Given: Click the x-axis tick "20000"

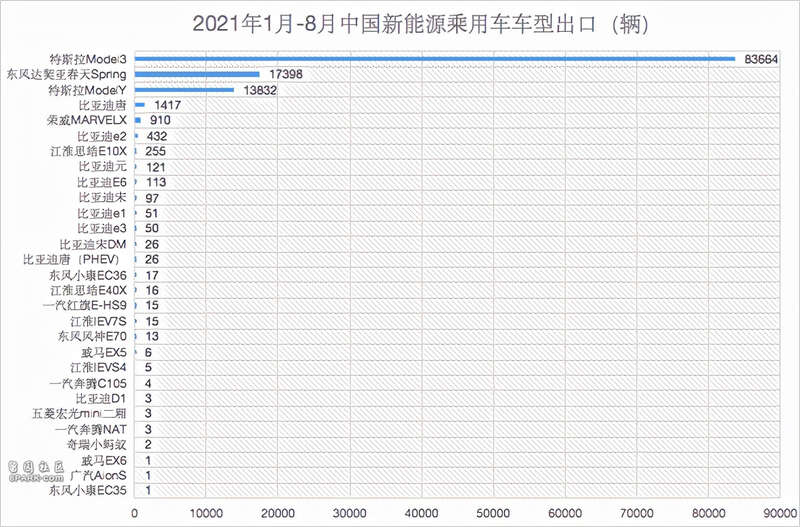Looking at the screenshot, I should point(278,514).
